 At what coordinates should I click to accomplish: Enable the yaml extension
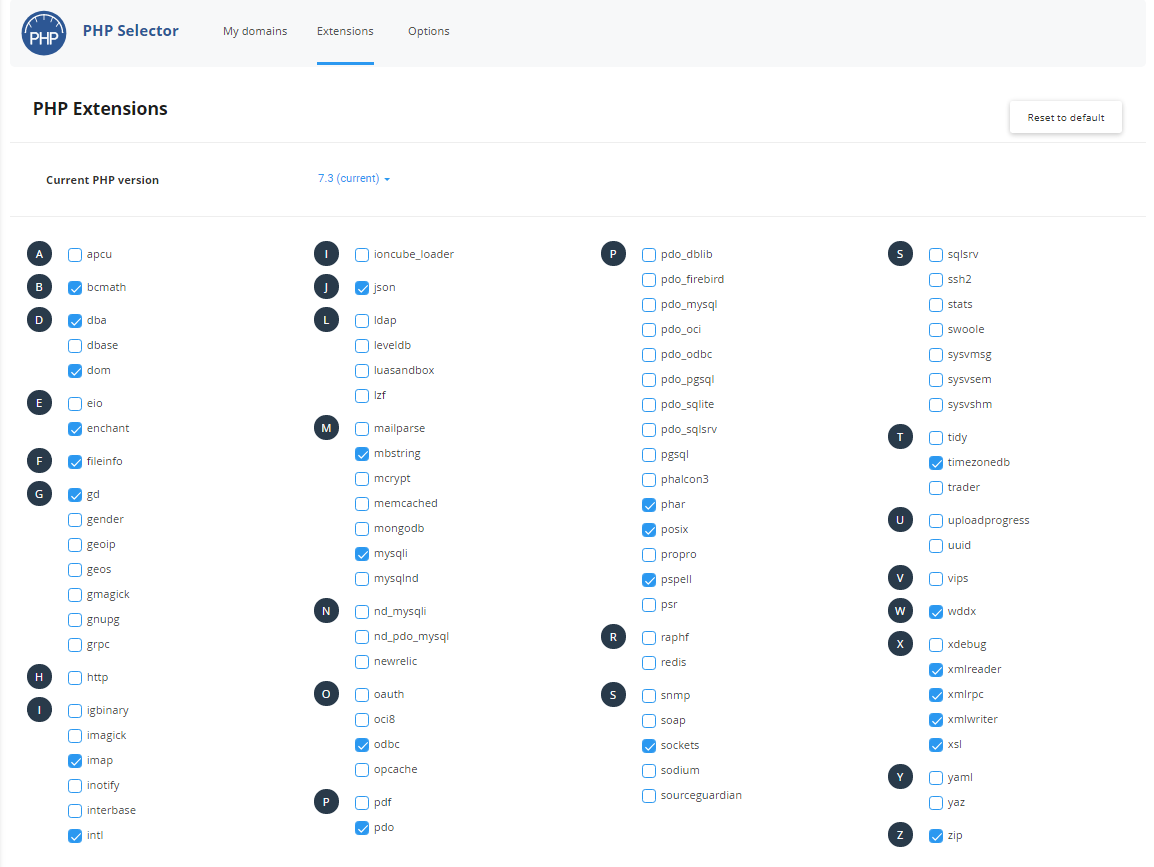(x=936, y=778)
